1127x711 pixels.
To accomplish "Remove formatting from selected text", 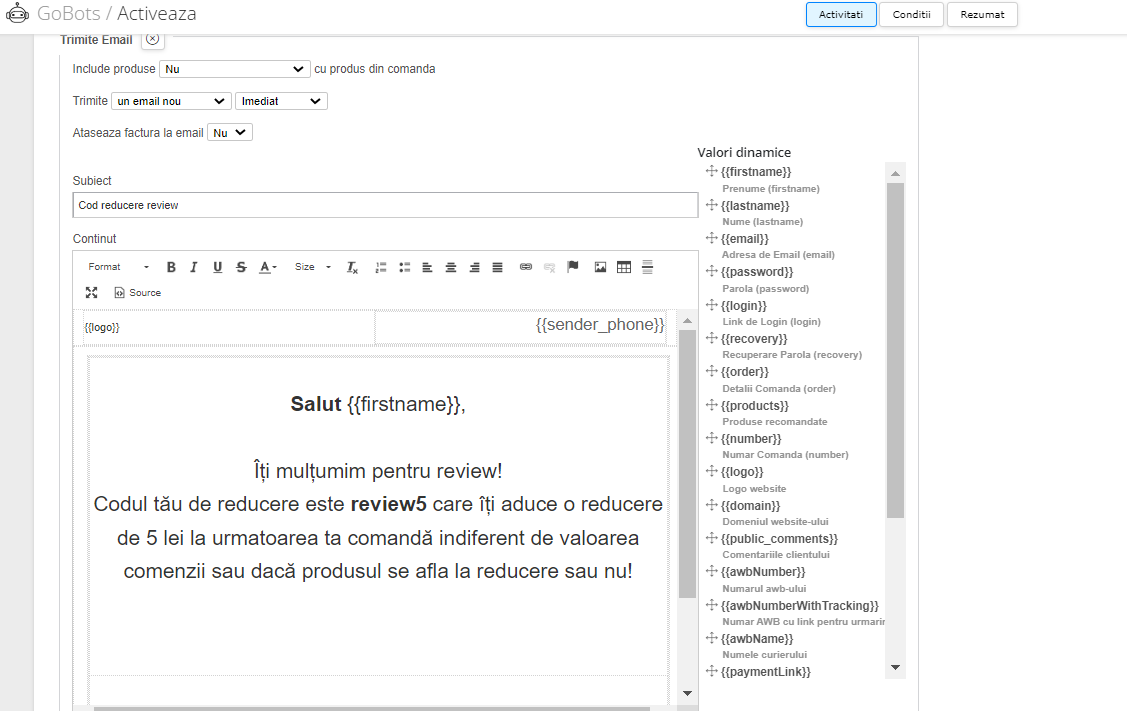I will pyautogui.click(x=352, y=267).
